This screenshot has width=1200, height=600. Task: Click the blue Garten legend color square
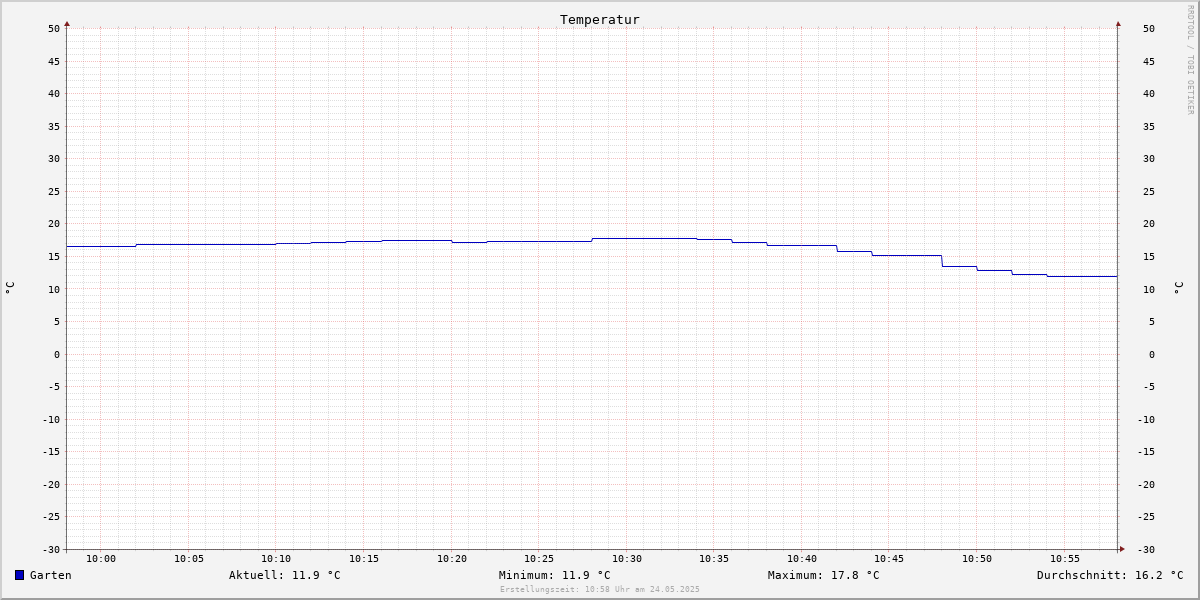tap(19, 575)
